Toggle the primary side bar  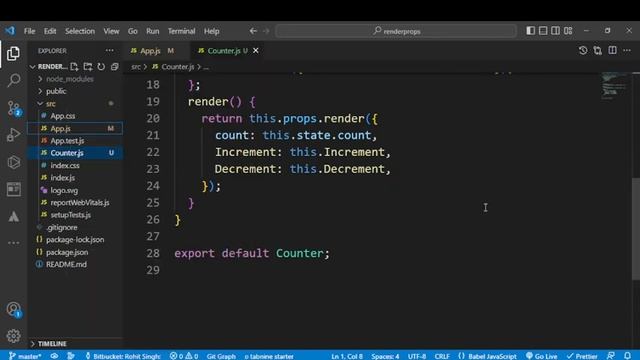coord(530,31)
